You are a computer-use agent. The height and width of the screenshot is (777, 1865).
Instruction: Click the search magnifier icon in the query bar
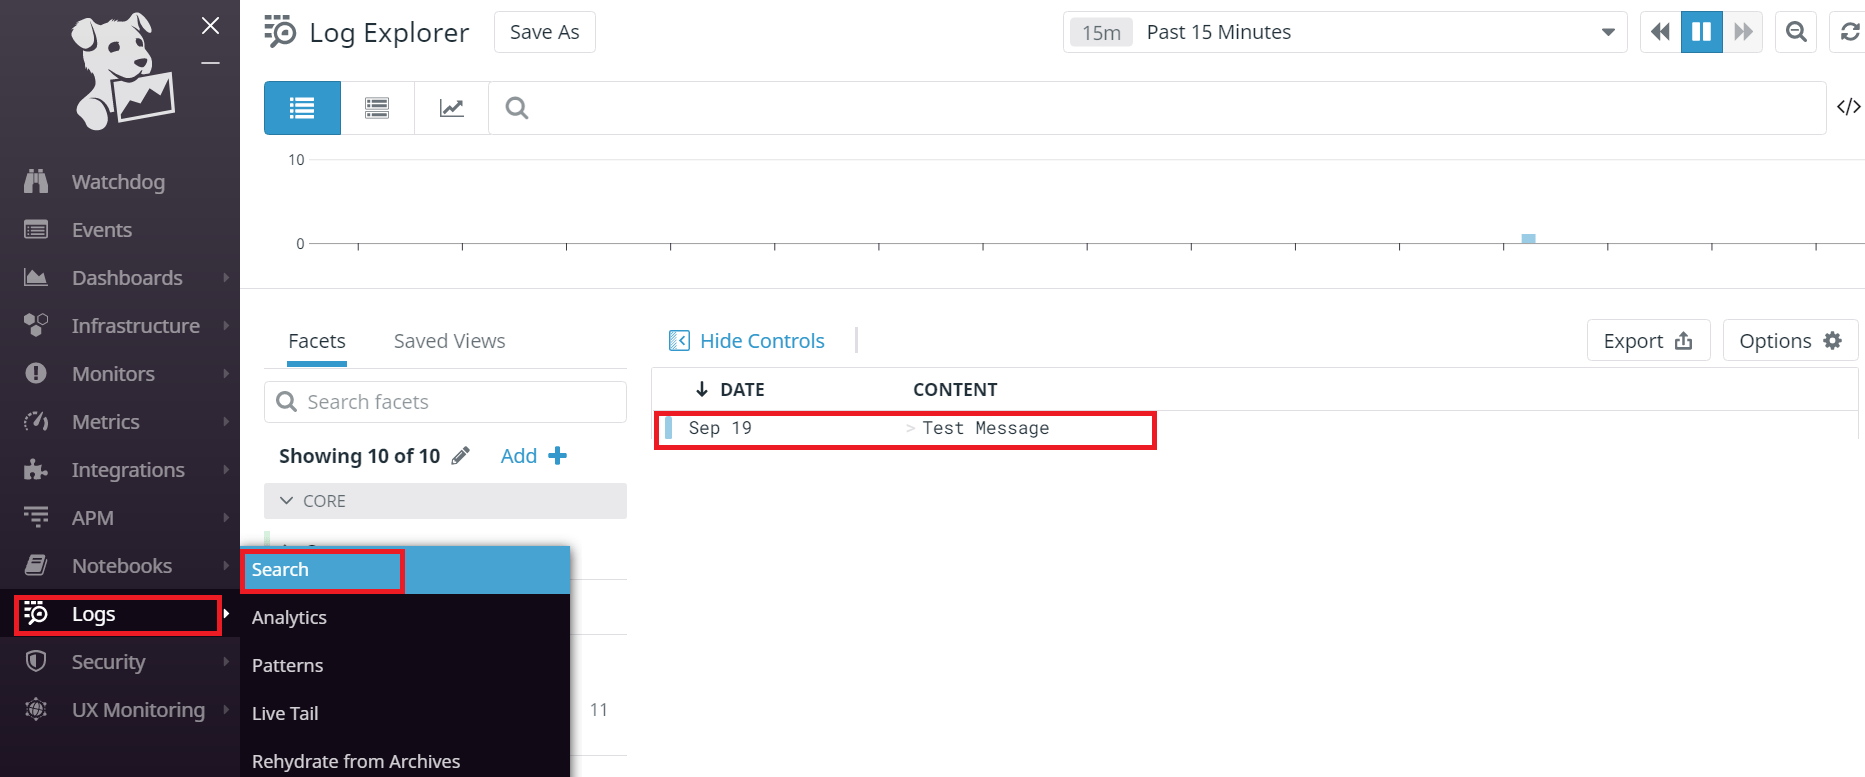click(x=516, y=108)
